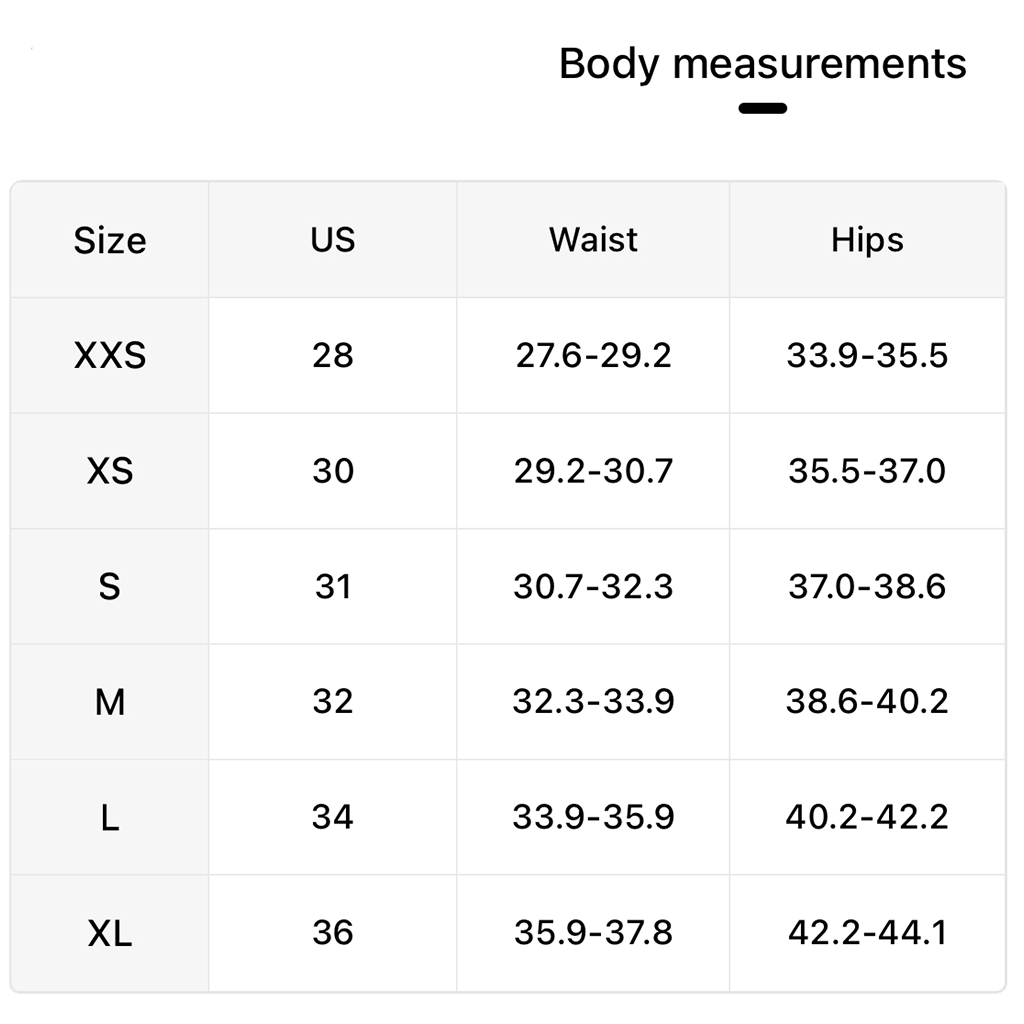Screen dimensions: 1024x1024
Task: Click the Size column header
Action: 110,240
